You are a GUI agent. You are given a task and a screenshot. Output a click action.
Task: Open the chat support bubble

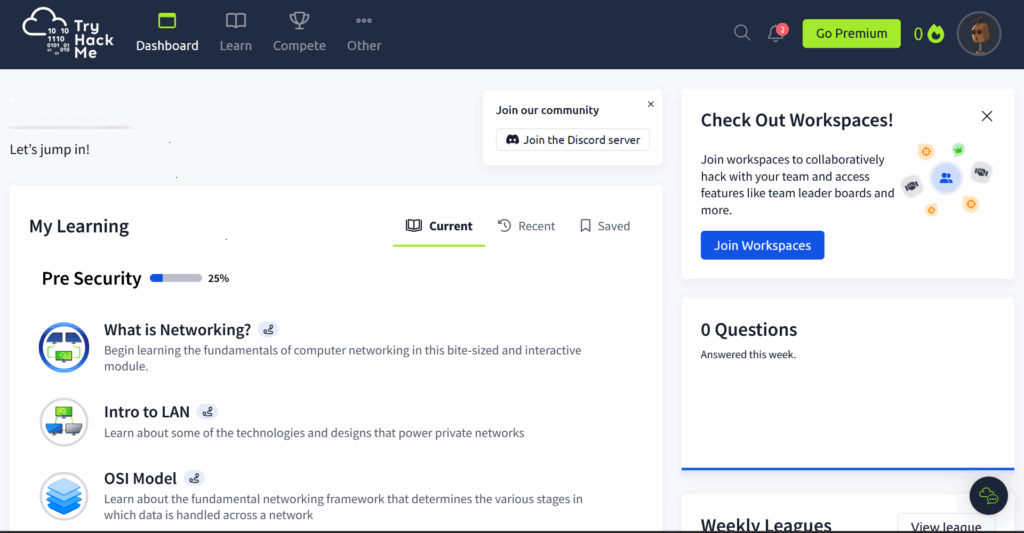988,496
